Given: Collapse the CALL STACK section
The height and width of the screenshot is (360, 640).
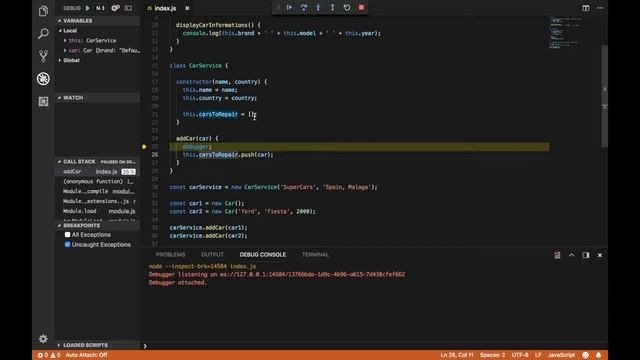Looking at the screenshot, I should click(98, 162).
